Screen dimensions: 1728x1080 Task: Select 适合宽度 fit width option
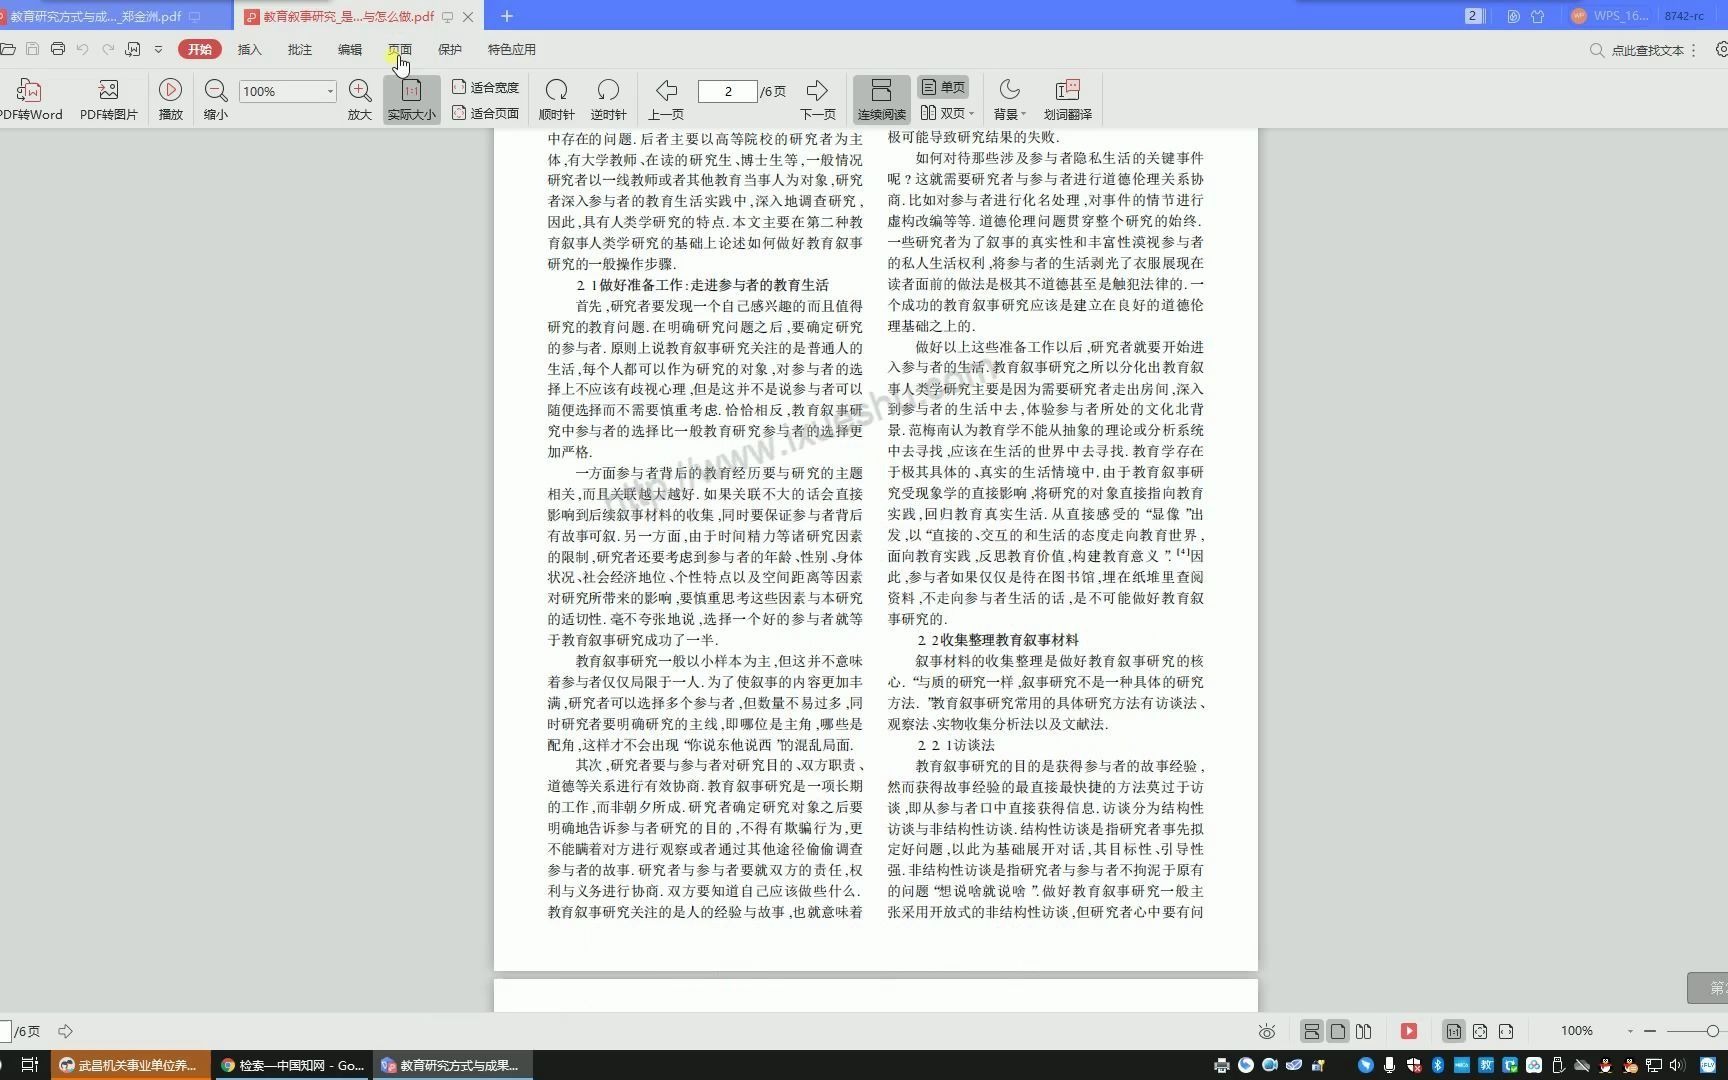[486, 87]
